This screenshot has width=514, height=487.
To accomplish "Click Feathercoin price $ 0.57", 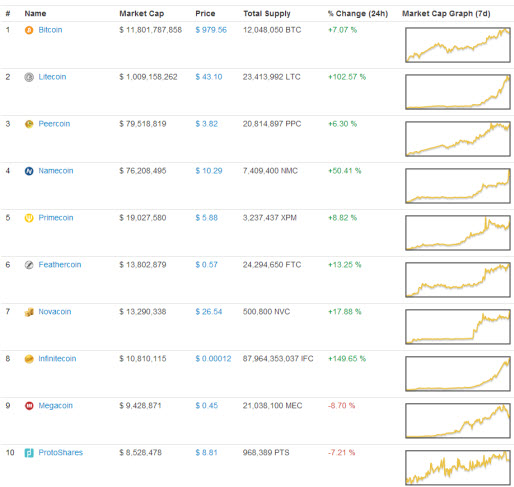I will pyautogui.click(x=207, y=265).
